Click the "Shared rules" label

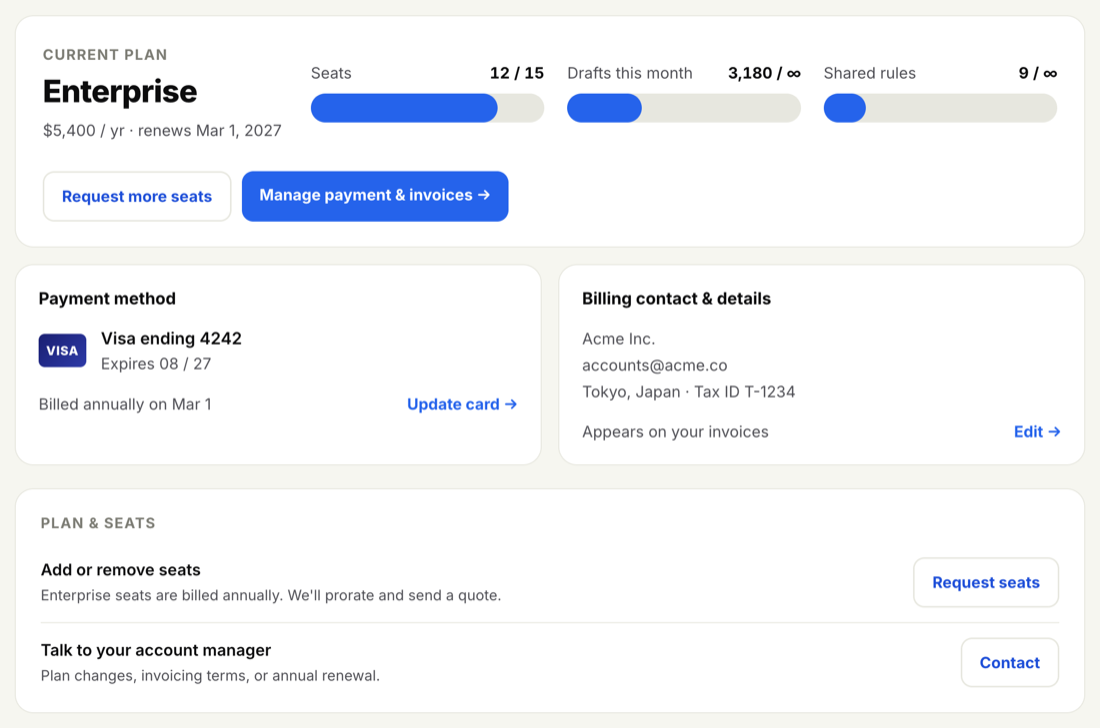(869, 73)
